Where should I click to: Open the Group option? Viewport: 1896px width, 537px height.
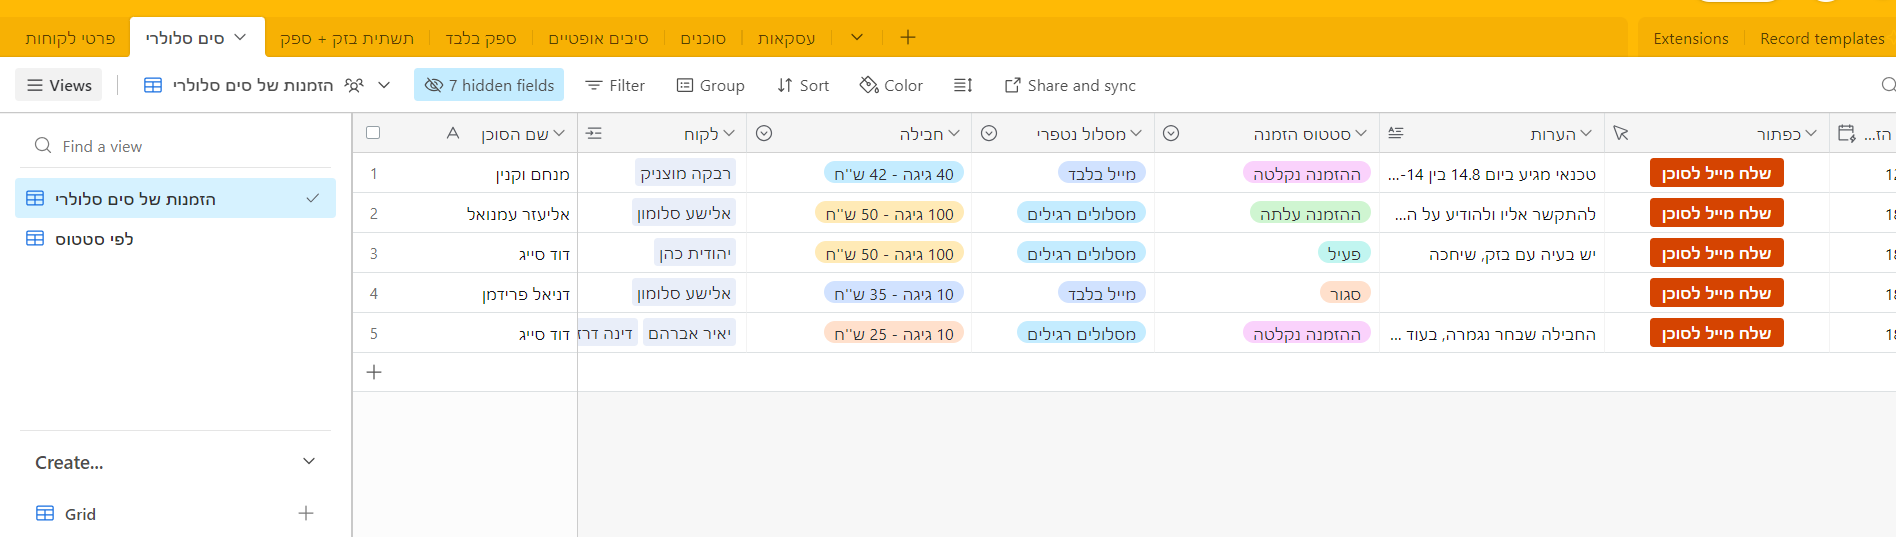pyautogui.click(x=711, y=85)
